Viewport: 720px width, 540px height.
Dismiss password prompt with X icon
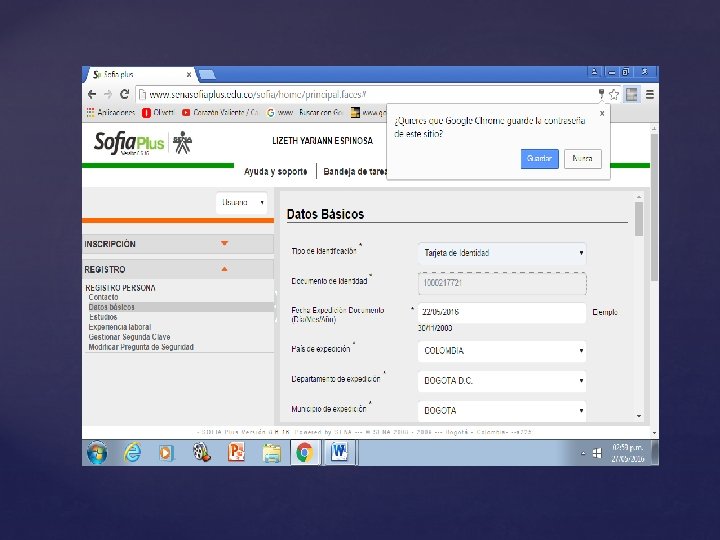tap(602, 113)
